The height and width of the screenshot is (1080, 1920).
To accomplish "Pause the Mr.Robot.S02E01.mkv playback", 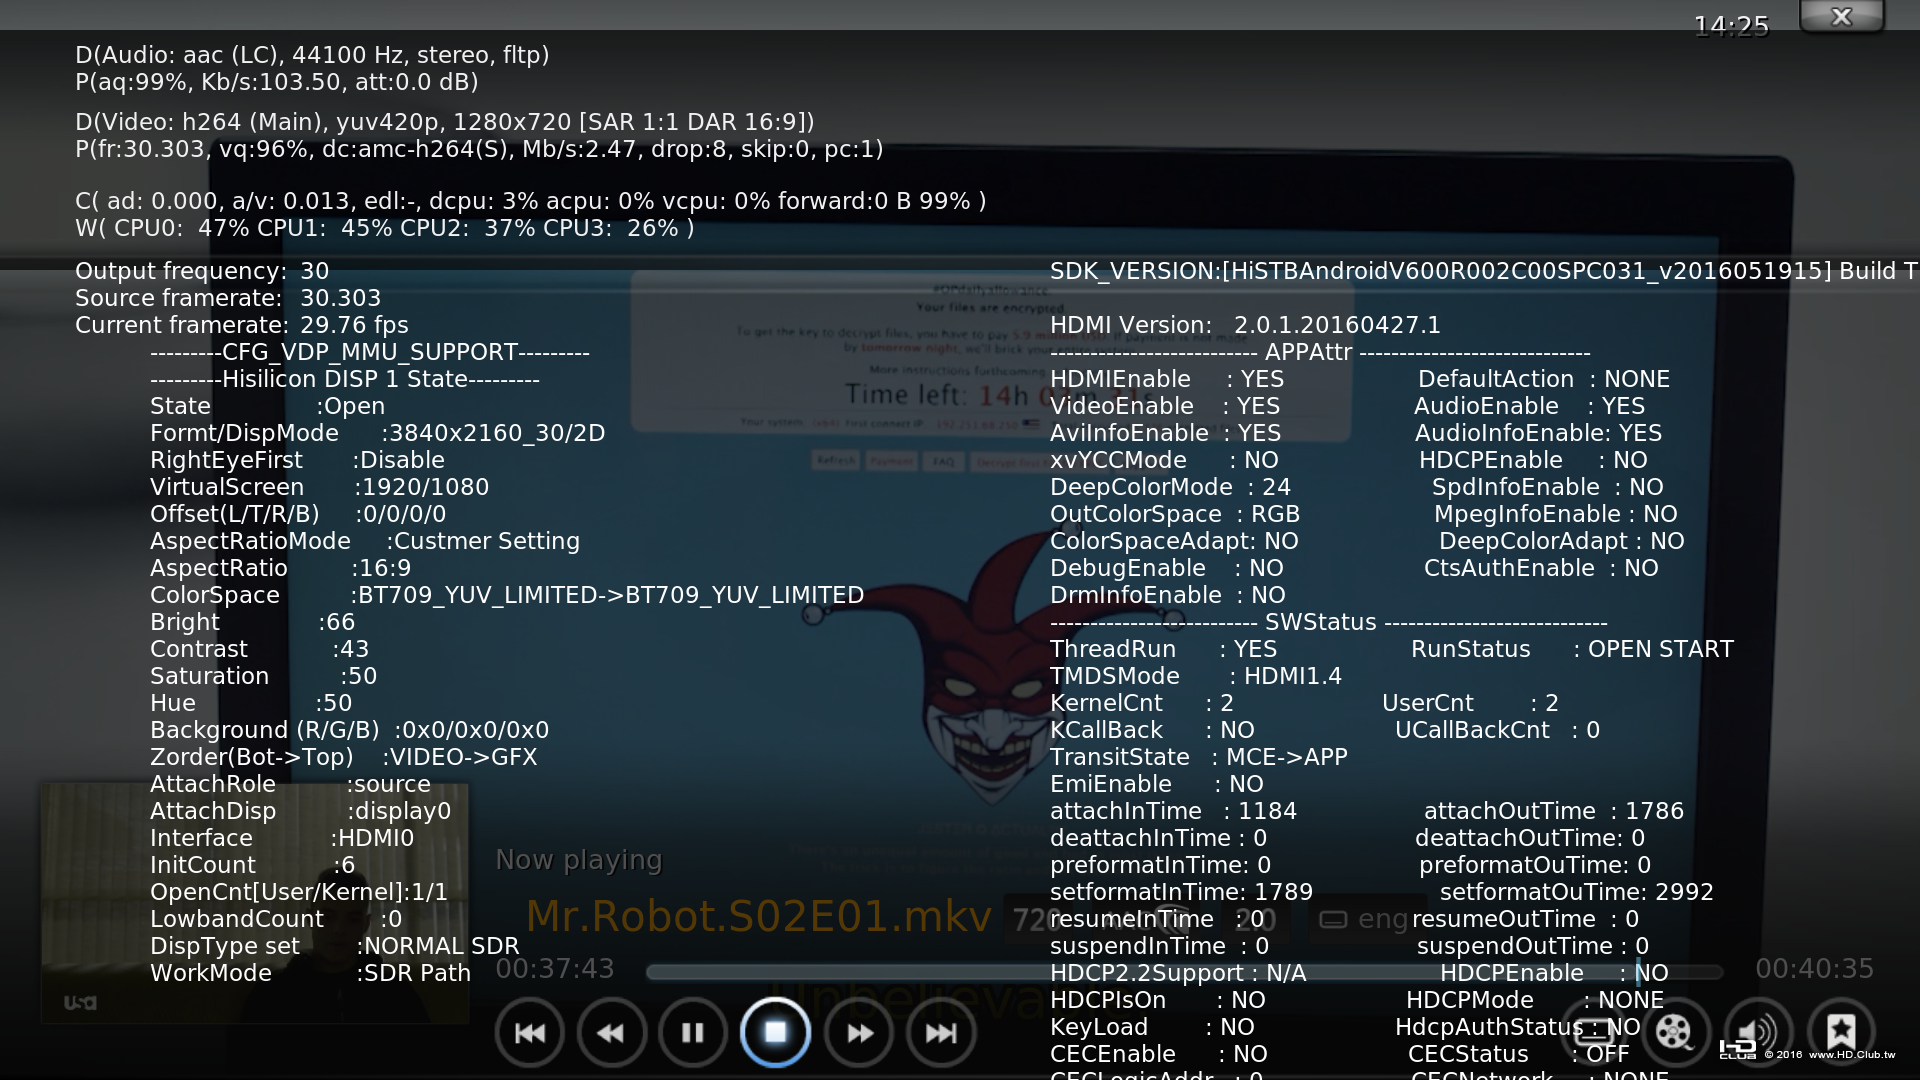I will pyautogui.click(x=693, y=1032).
